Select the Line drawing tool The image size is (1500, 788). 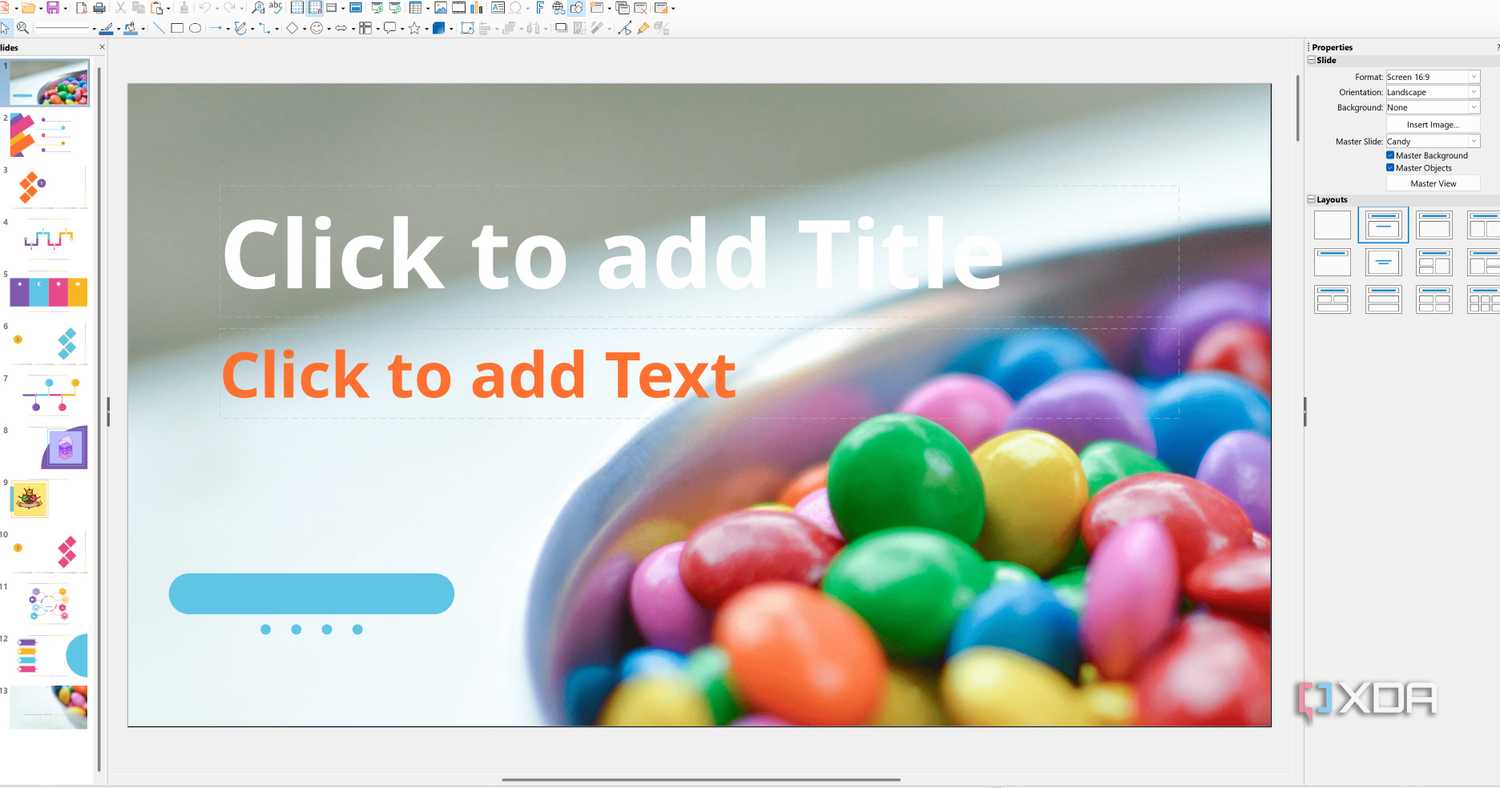(x=159, y=28)
